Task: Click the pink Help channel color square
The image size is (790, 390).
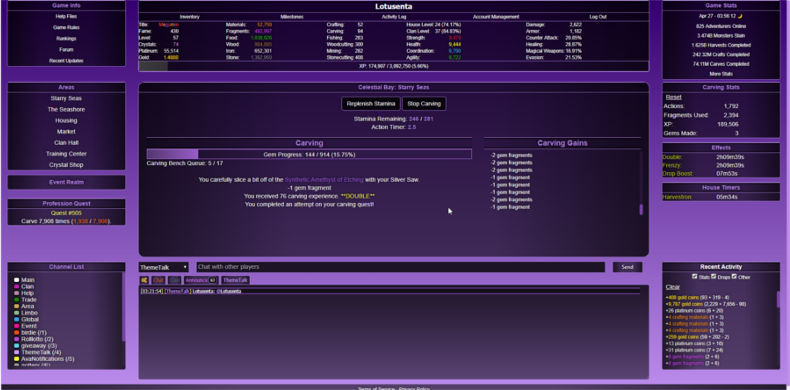Action: (17, 293)
